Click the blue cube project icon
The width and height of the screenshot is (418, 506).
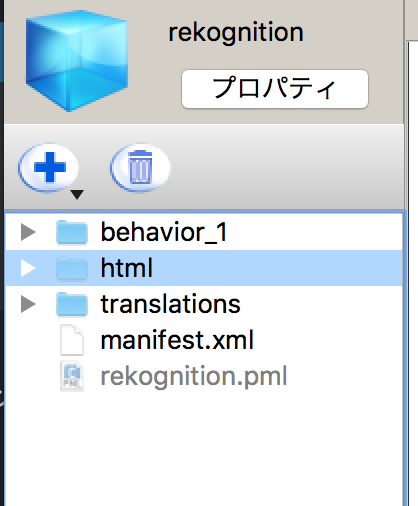tap(77, 61)
